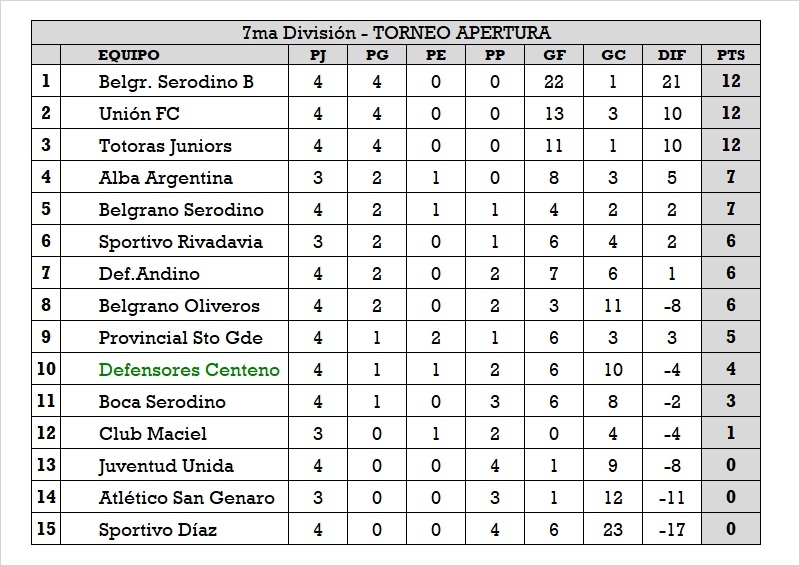Click the PTS column header
Viewport: 799px width, 565px height.
731,56
